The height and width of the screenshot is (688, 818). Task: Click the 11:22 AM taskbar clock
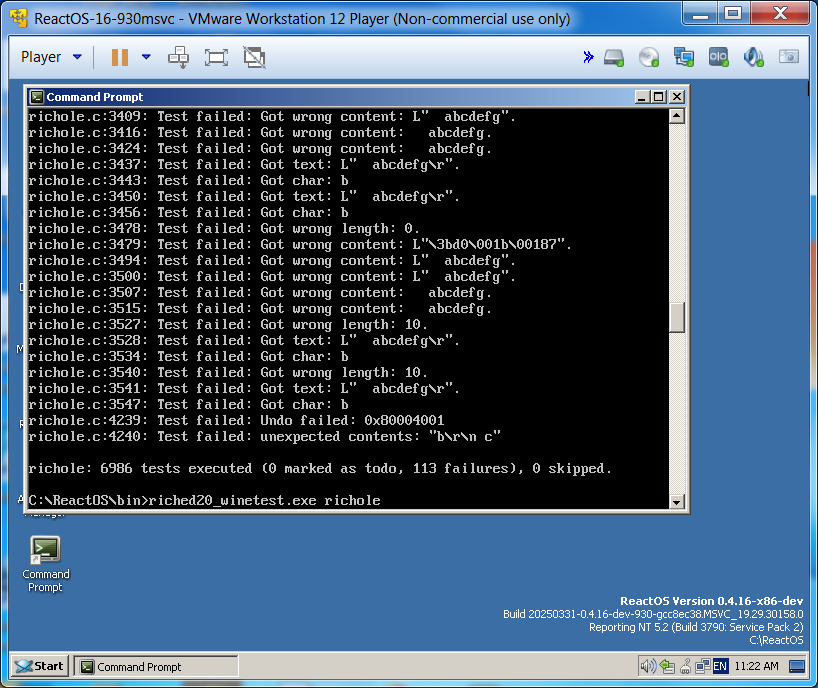756,666
